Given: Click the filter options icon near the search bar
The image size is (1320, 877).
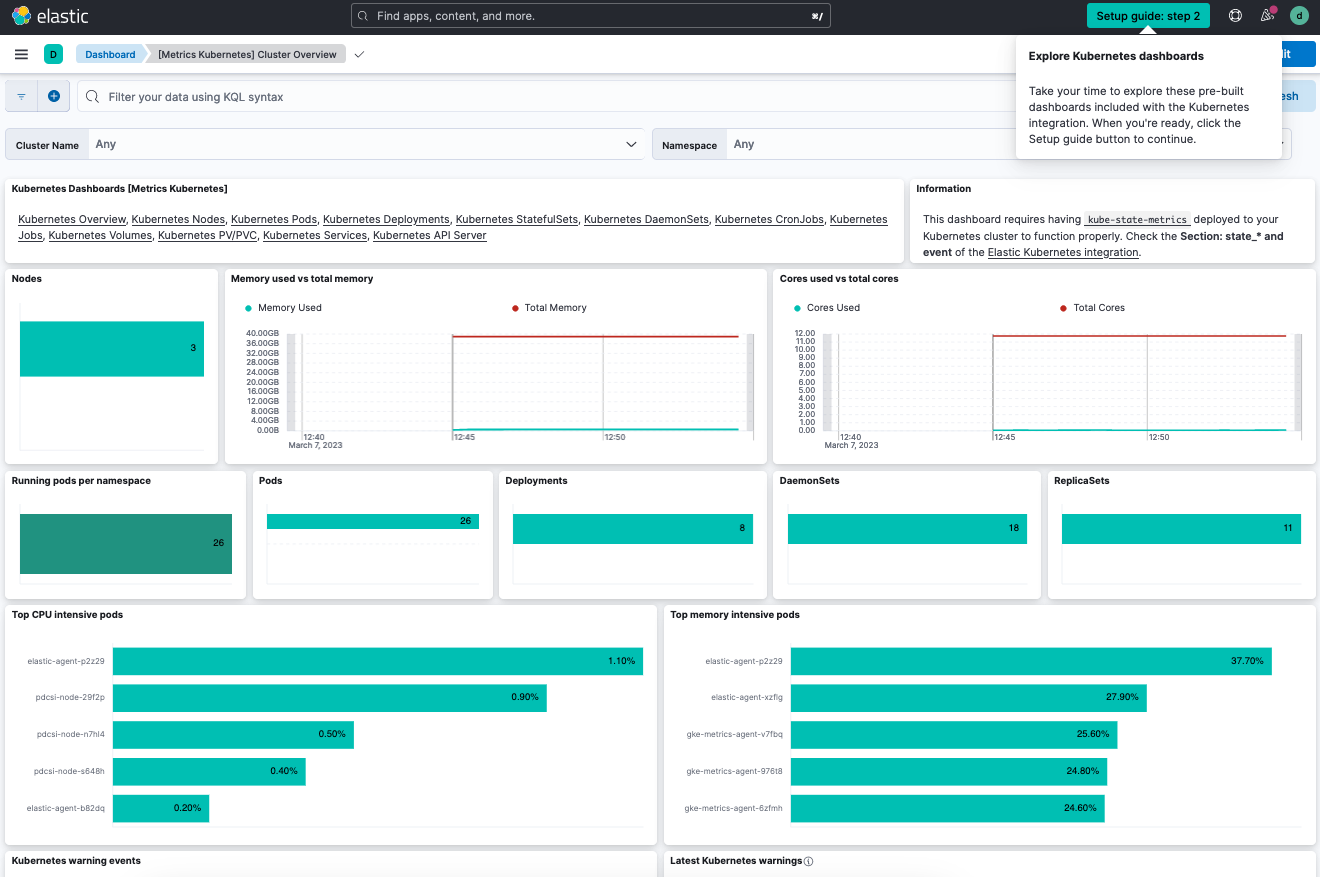Looking at the screenshot, I should (20, 95).
